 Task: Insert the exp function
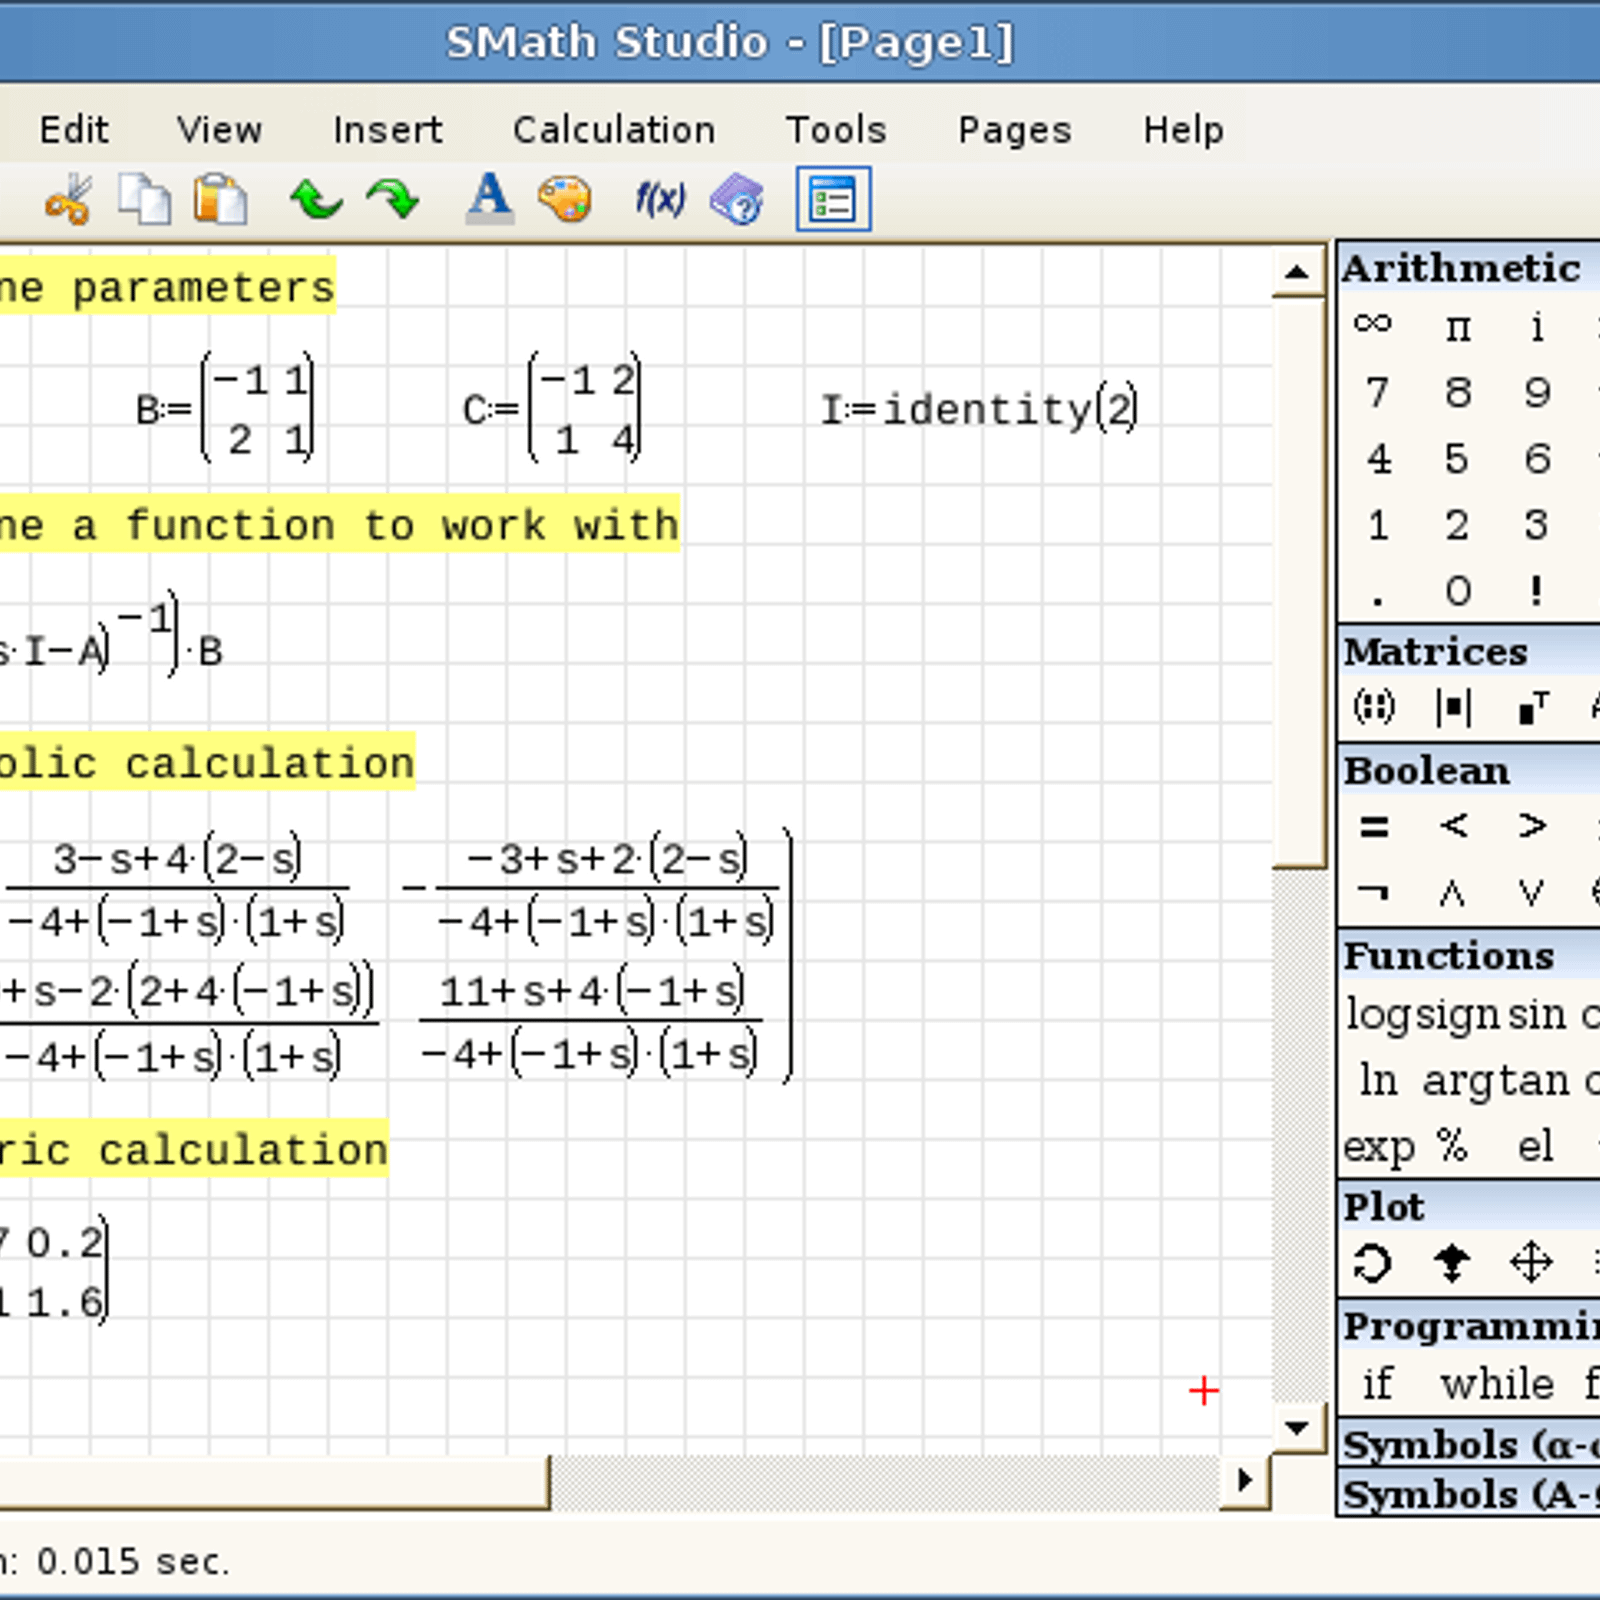coord(1379,1148)
